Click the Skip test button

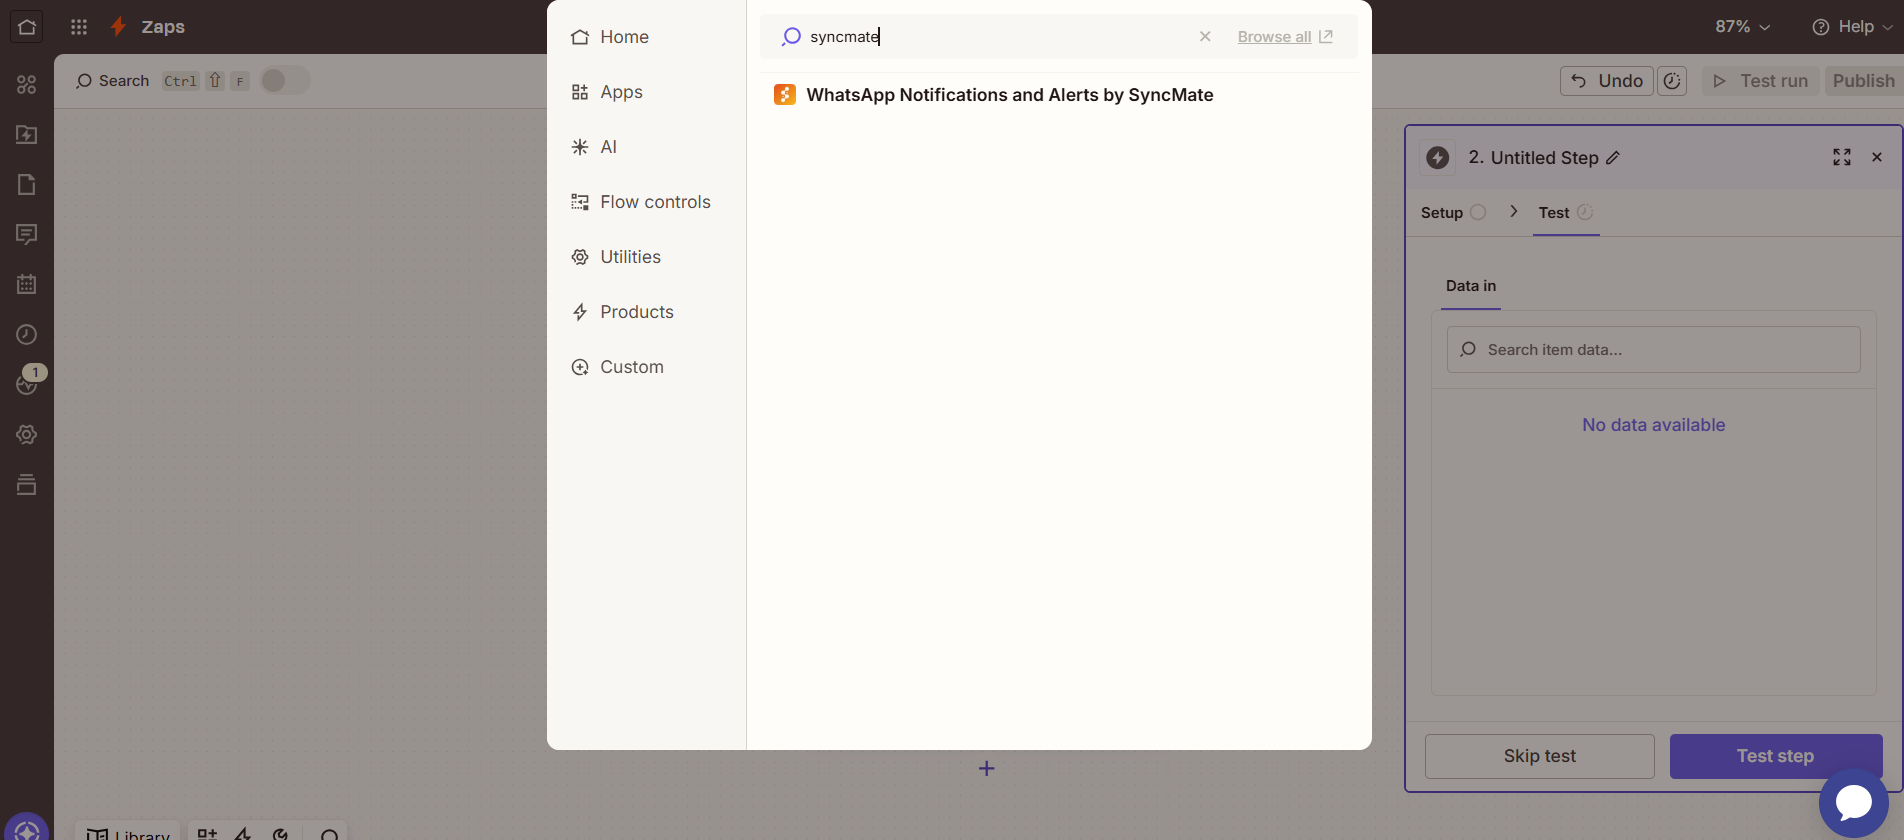1539,756
